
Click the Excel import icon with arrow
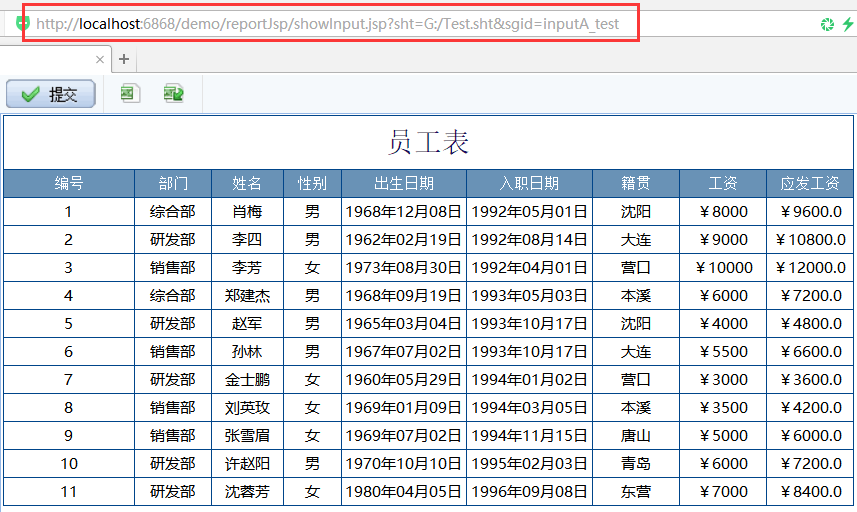(173, 93)
